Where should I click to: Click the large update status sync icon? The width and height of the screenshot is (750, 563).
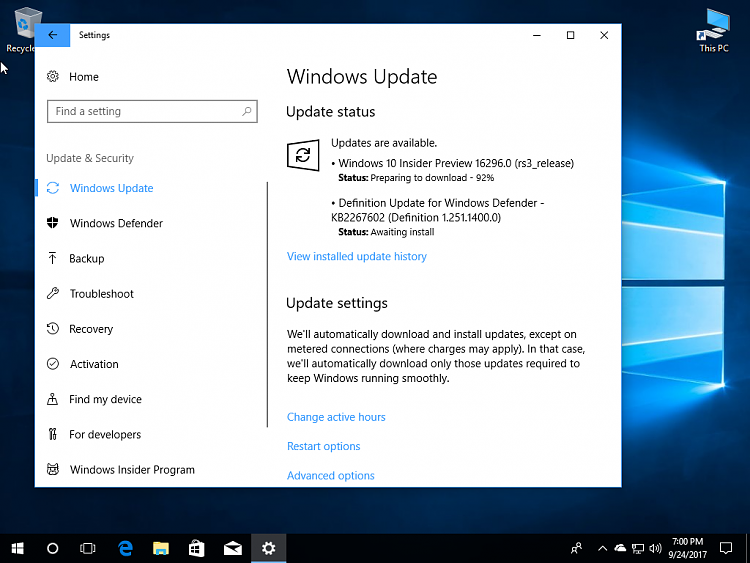[303, 155]
